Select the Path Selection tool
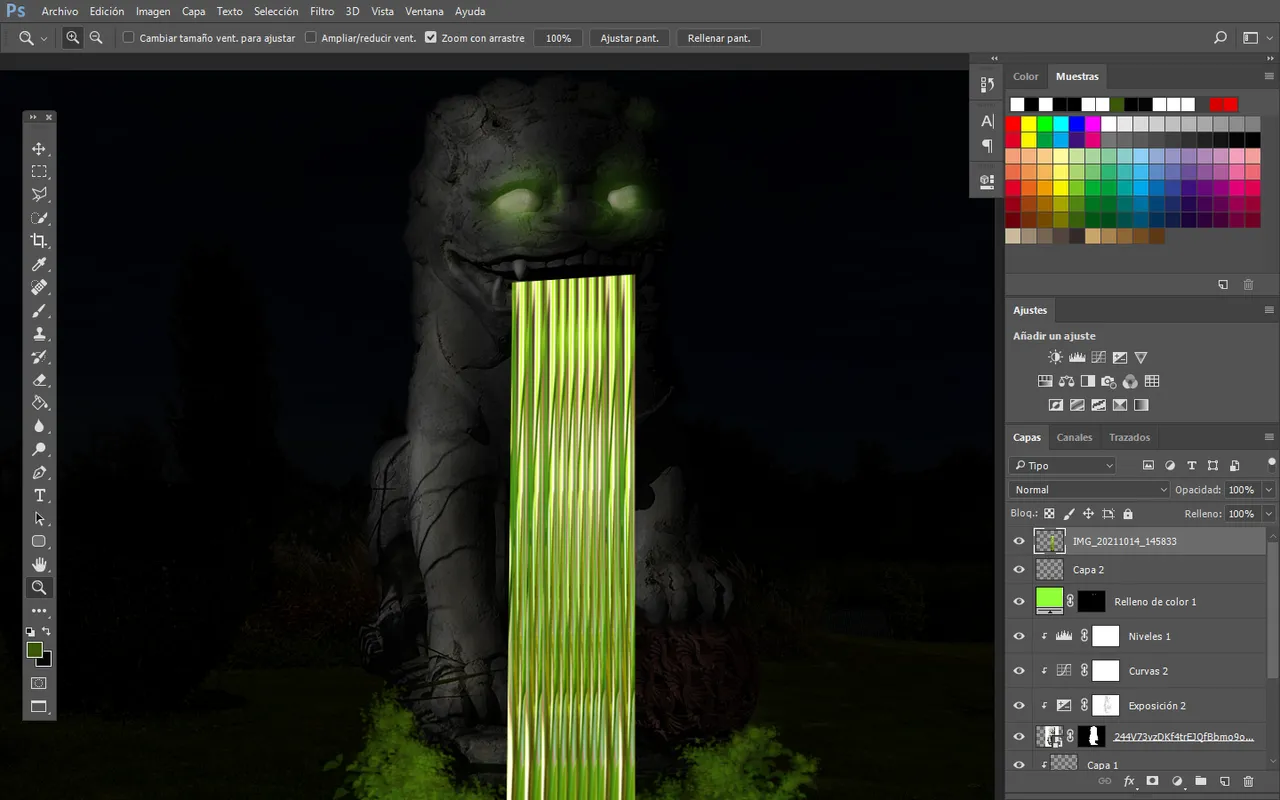 coord(39,519)
